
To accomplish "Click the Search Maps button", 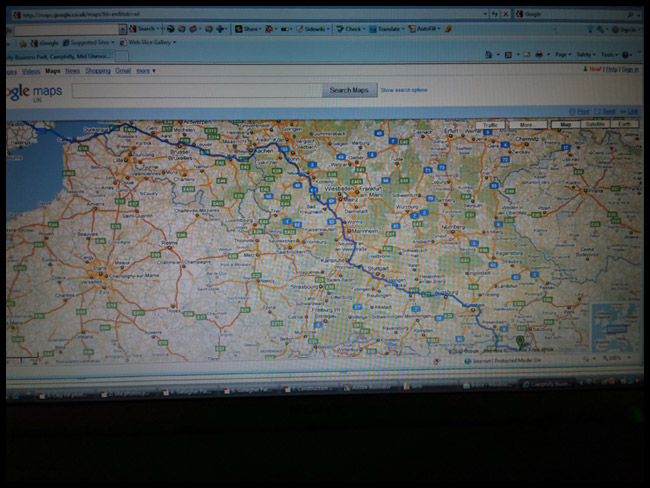I will 349,90.
